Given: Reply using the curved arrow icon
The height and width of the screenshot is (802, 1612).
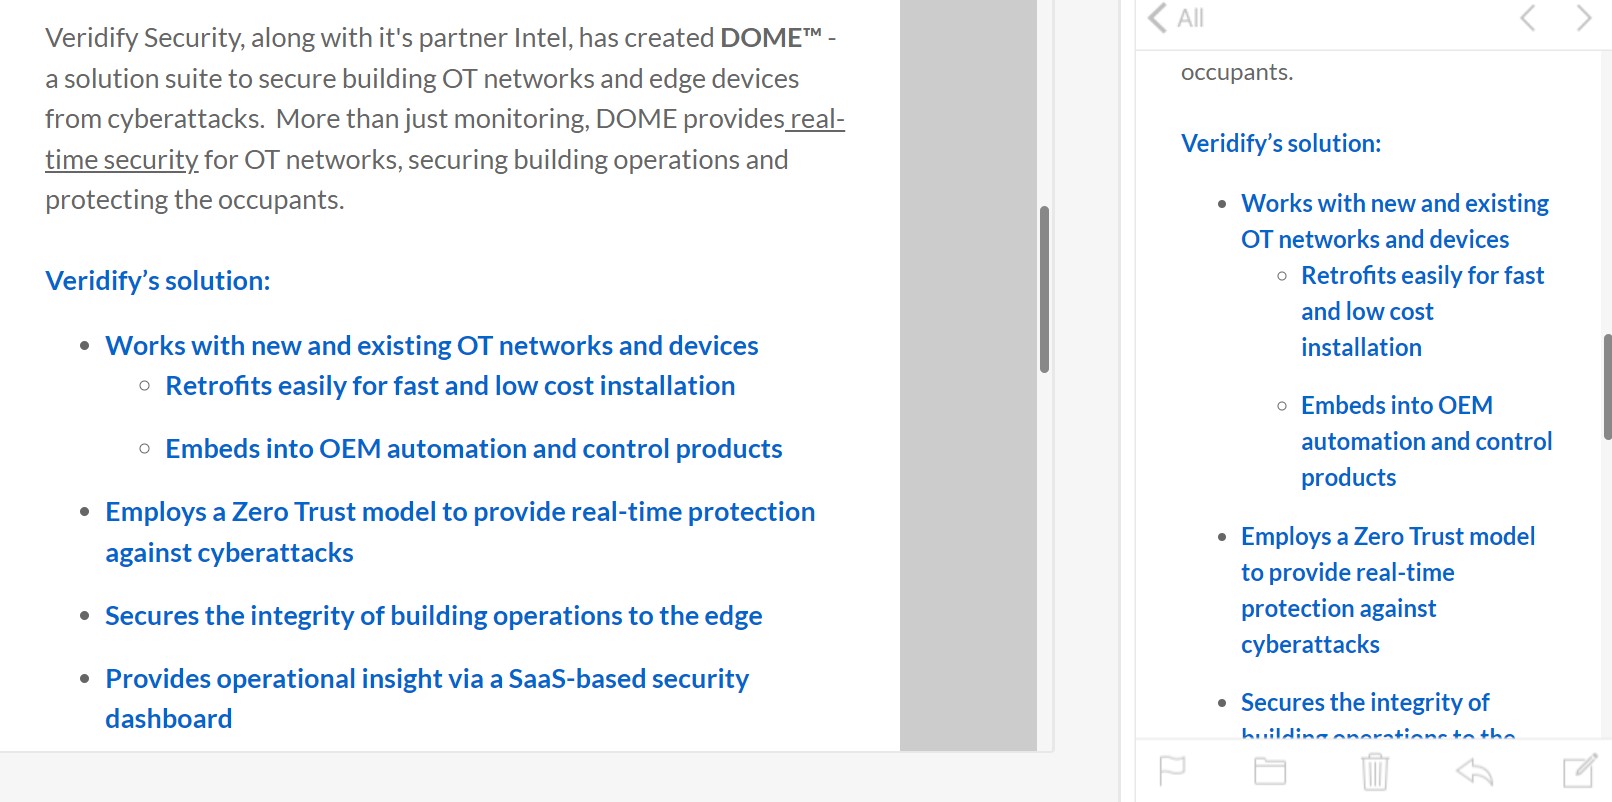Looking at the screenshot, I should pos(1475,771).
